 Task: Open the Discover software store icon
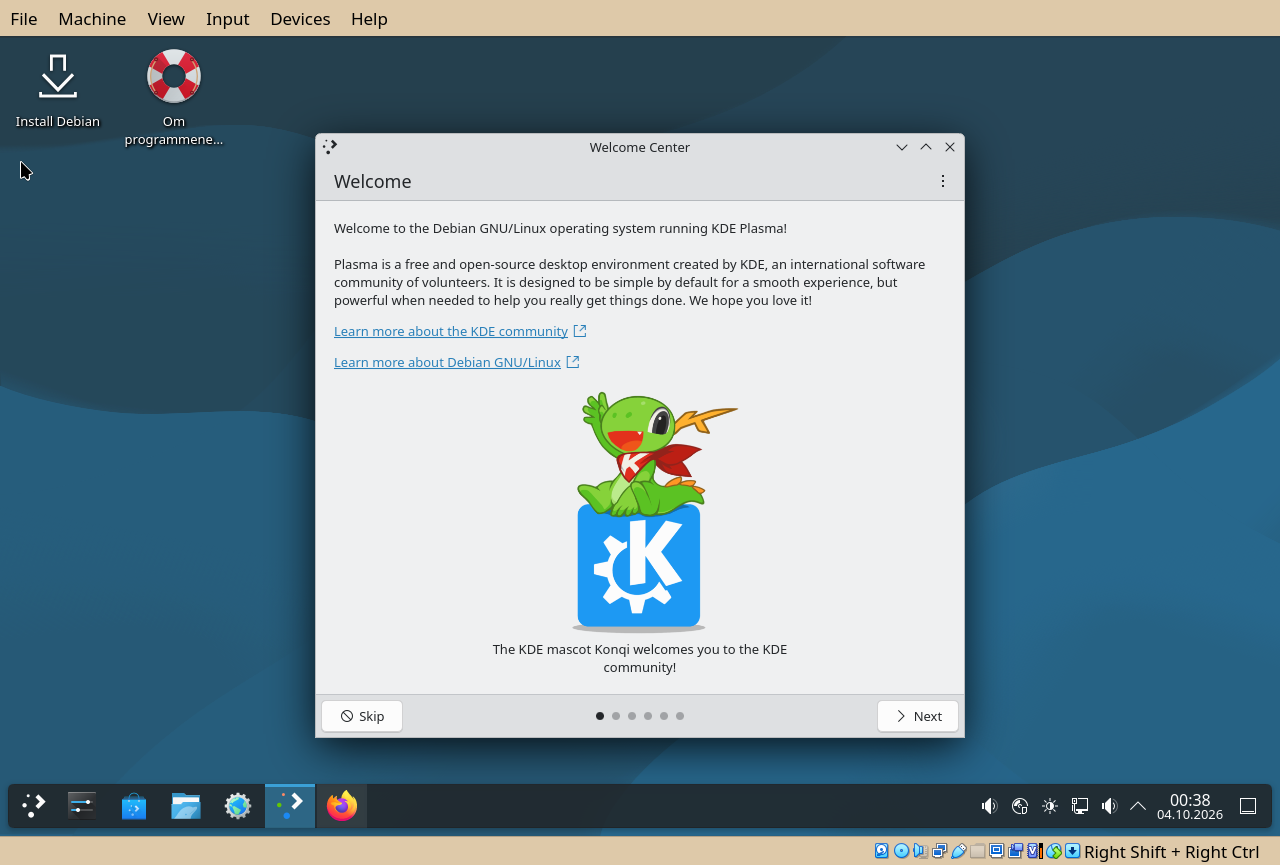pos(134,806)
